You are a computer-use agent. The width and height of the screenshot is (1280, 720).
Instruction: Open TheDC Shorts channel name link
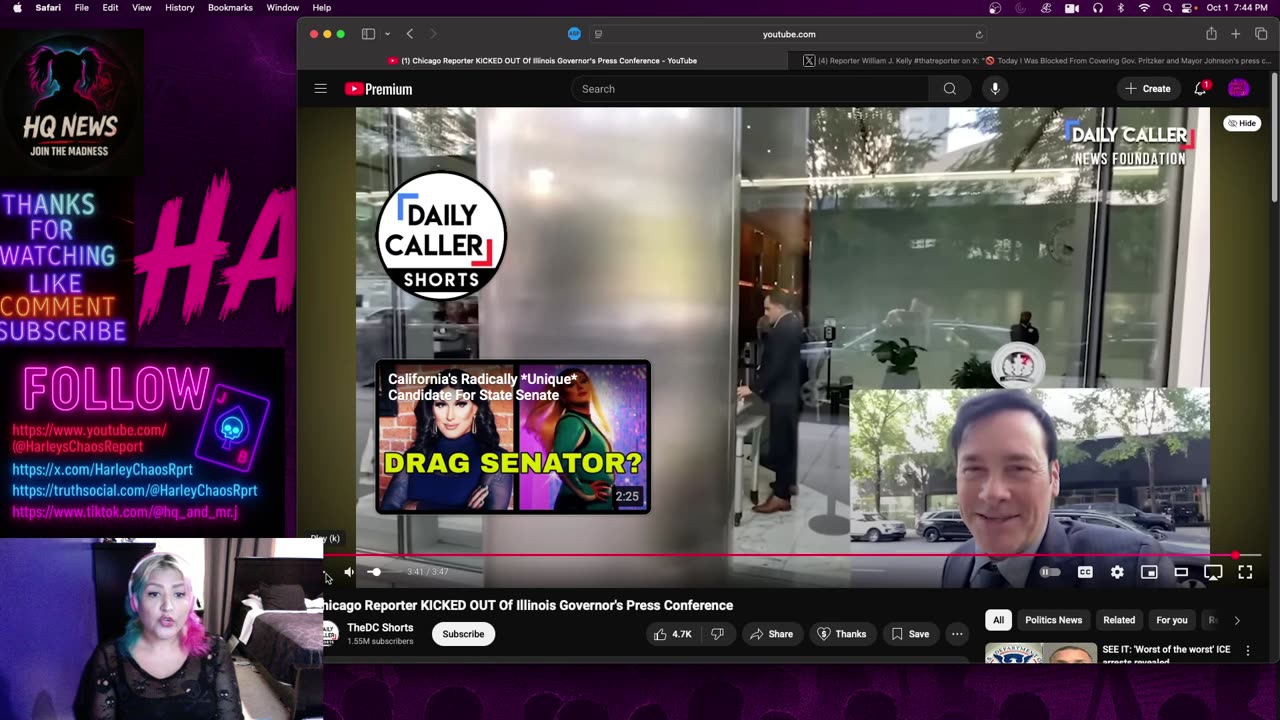380,628
